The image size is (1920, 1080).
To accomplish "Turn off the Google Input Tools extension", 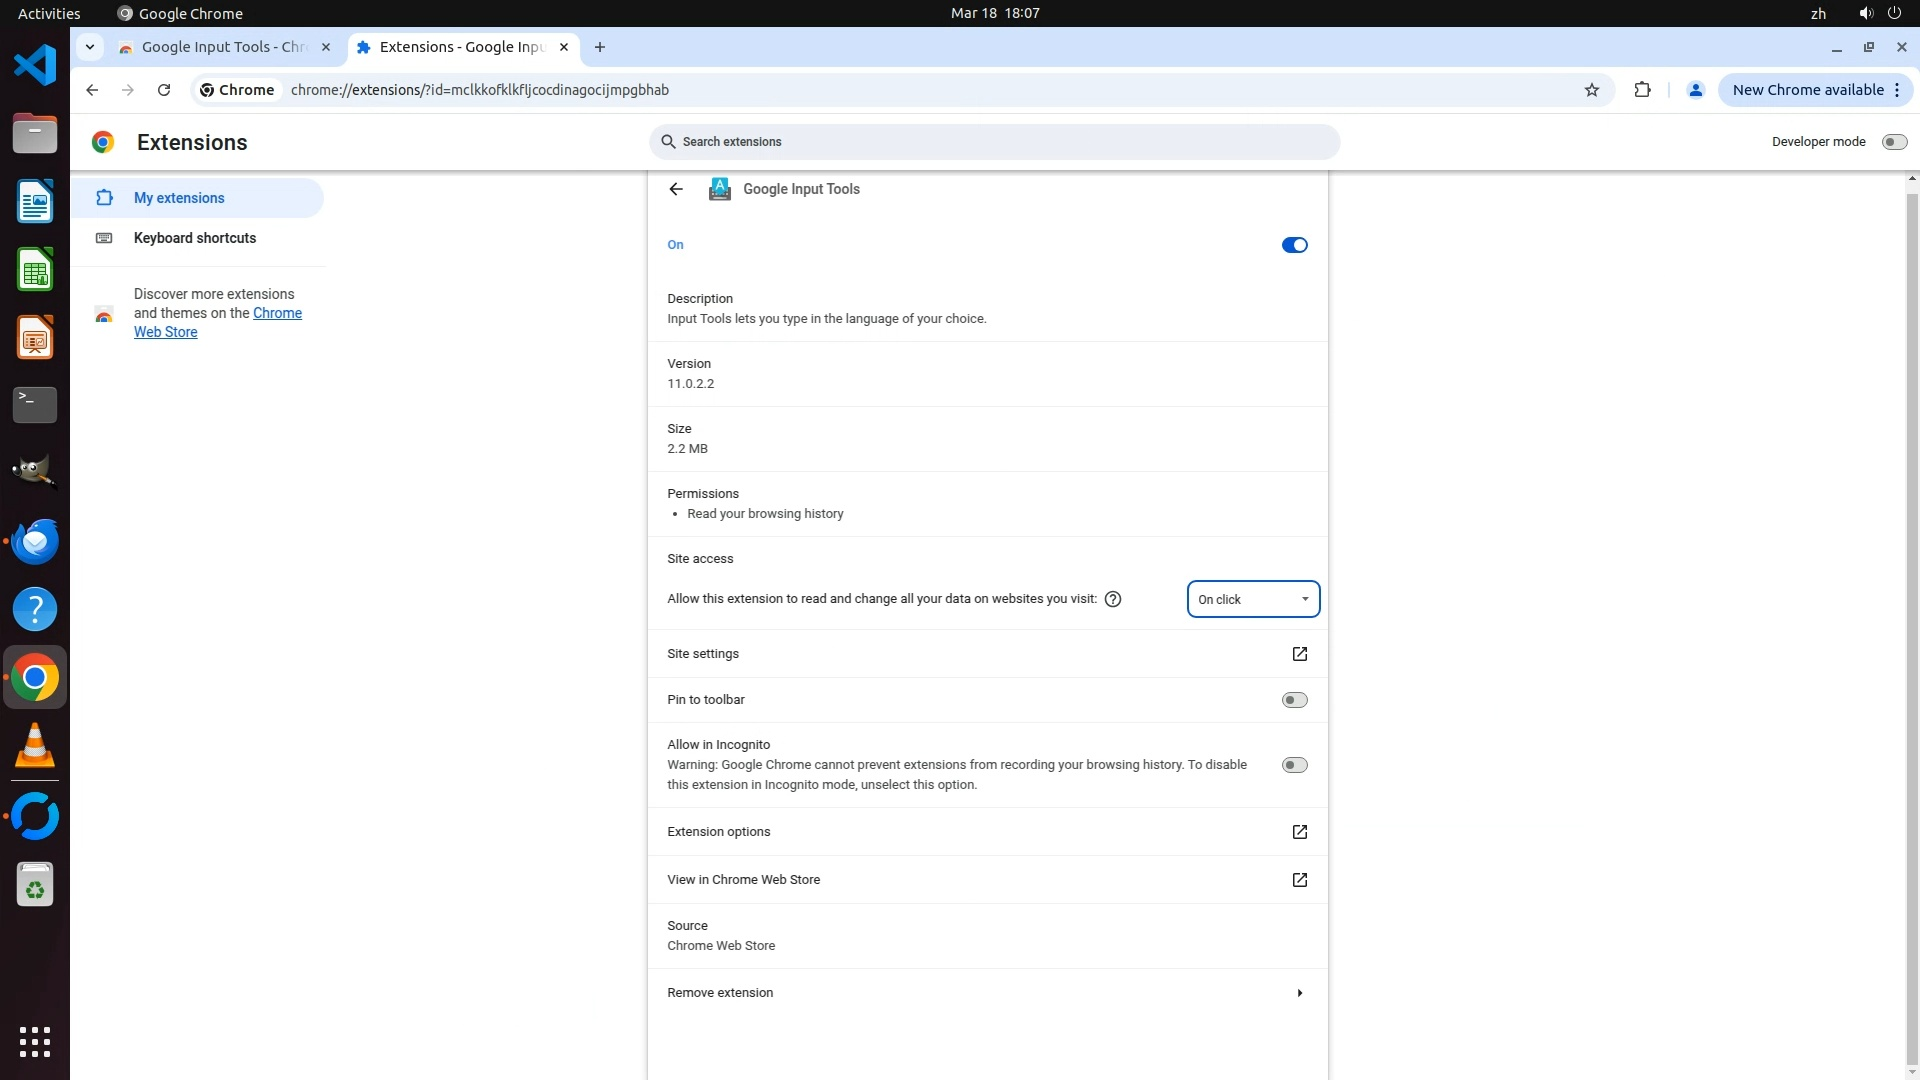I will point(1294,245).
